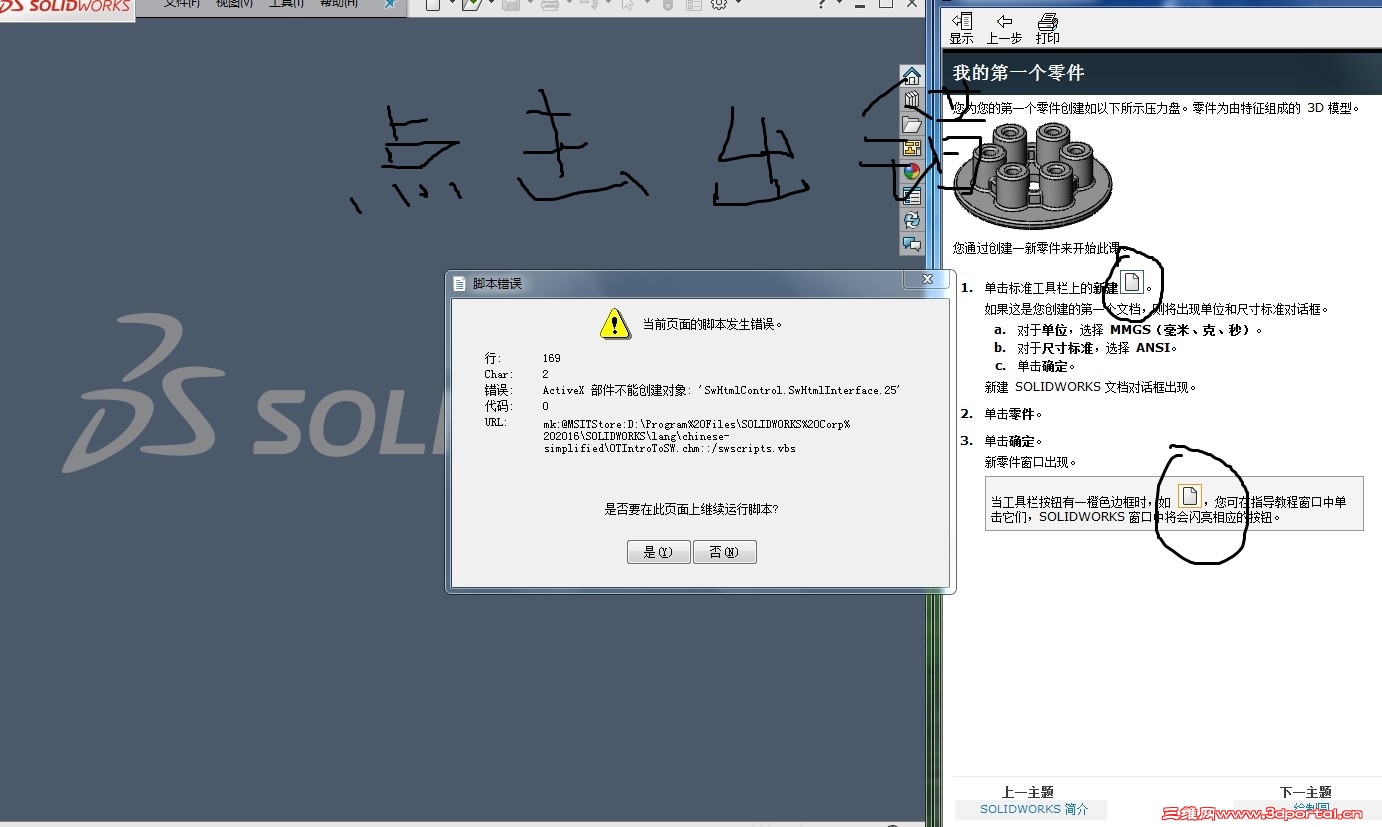The image size is (1382, 827).
Task: Click '是否要在此页面上继续运行脚本?' question
Action: (691, 509)
